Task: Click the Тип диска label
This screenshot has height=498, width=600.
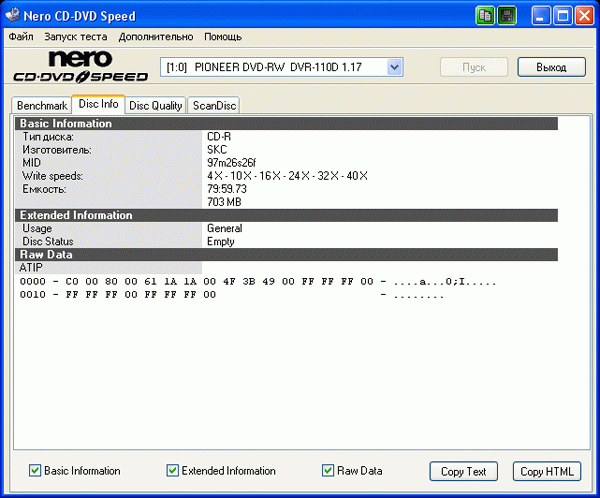Action: [x=48, y=137]
